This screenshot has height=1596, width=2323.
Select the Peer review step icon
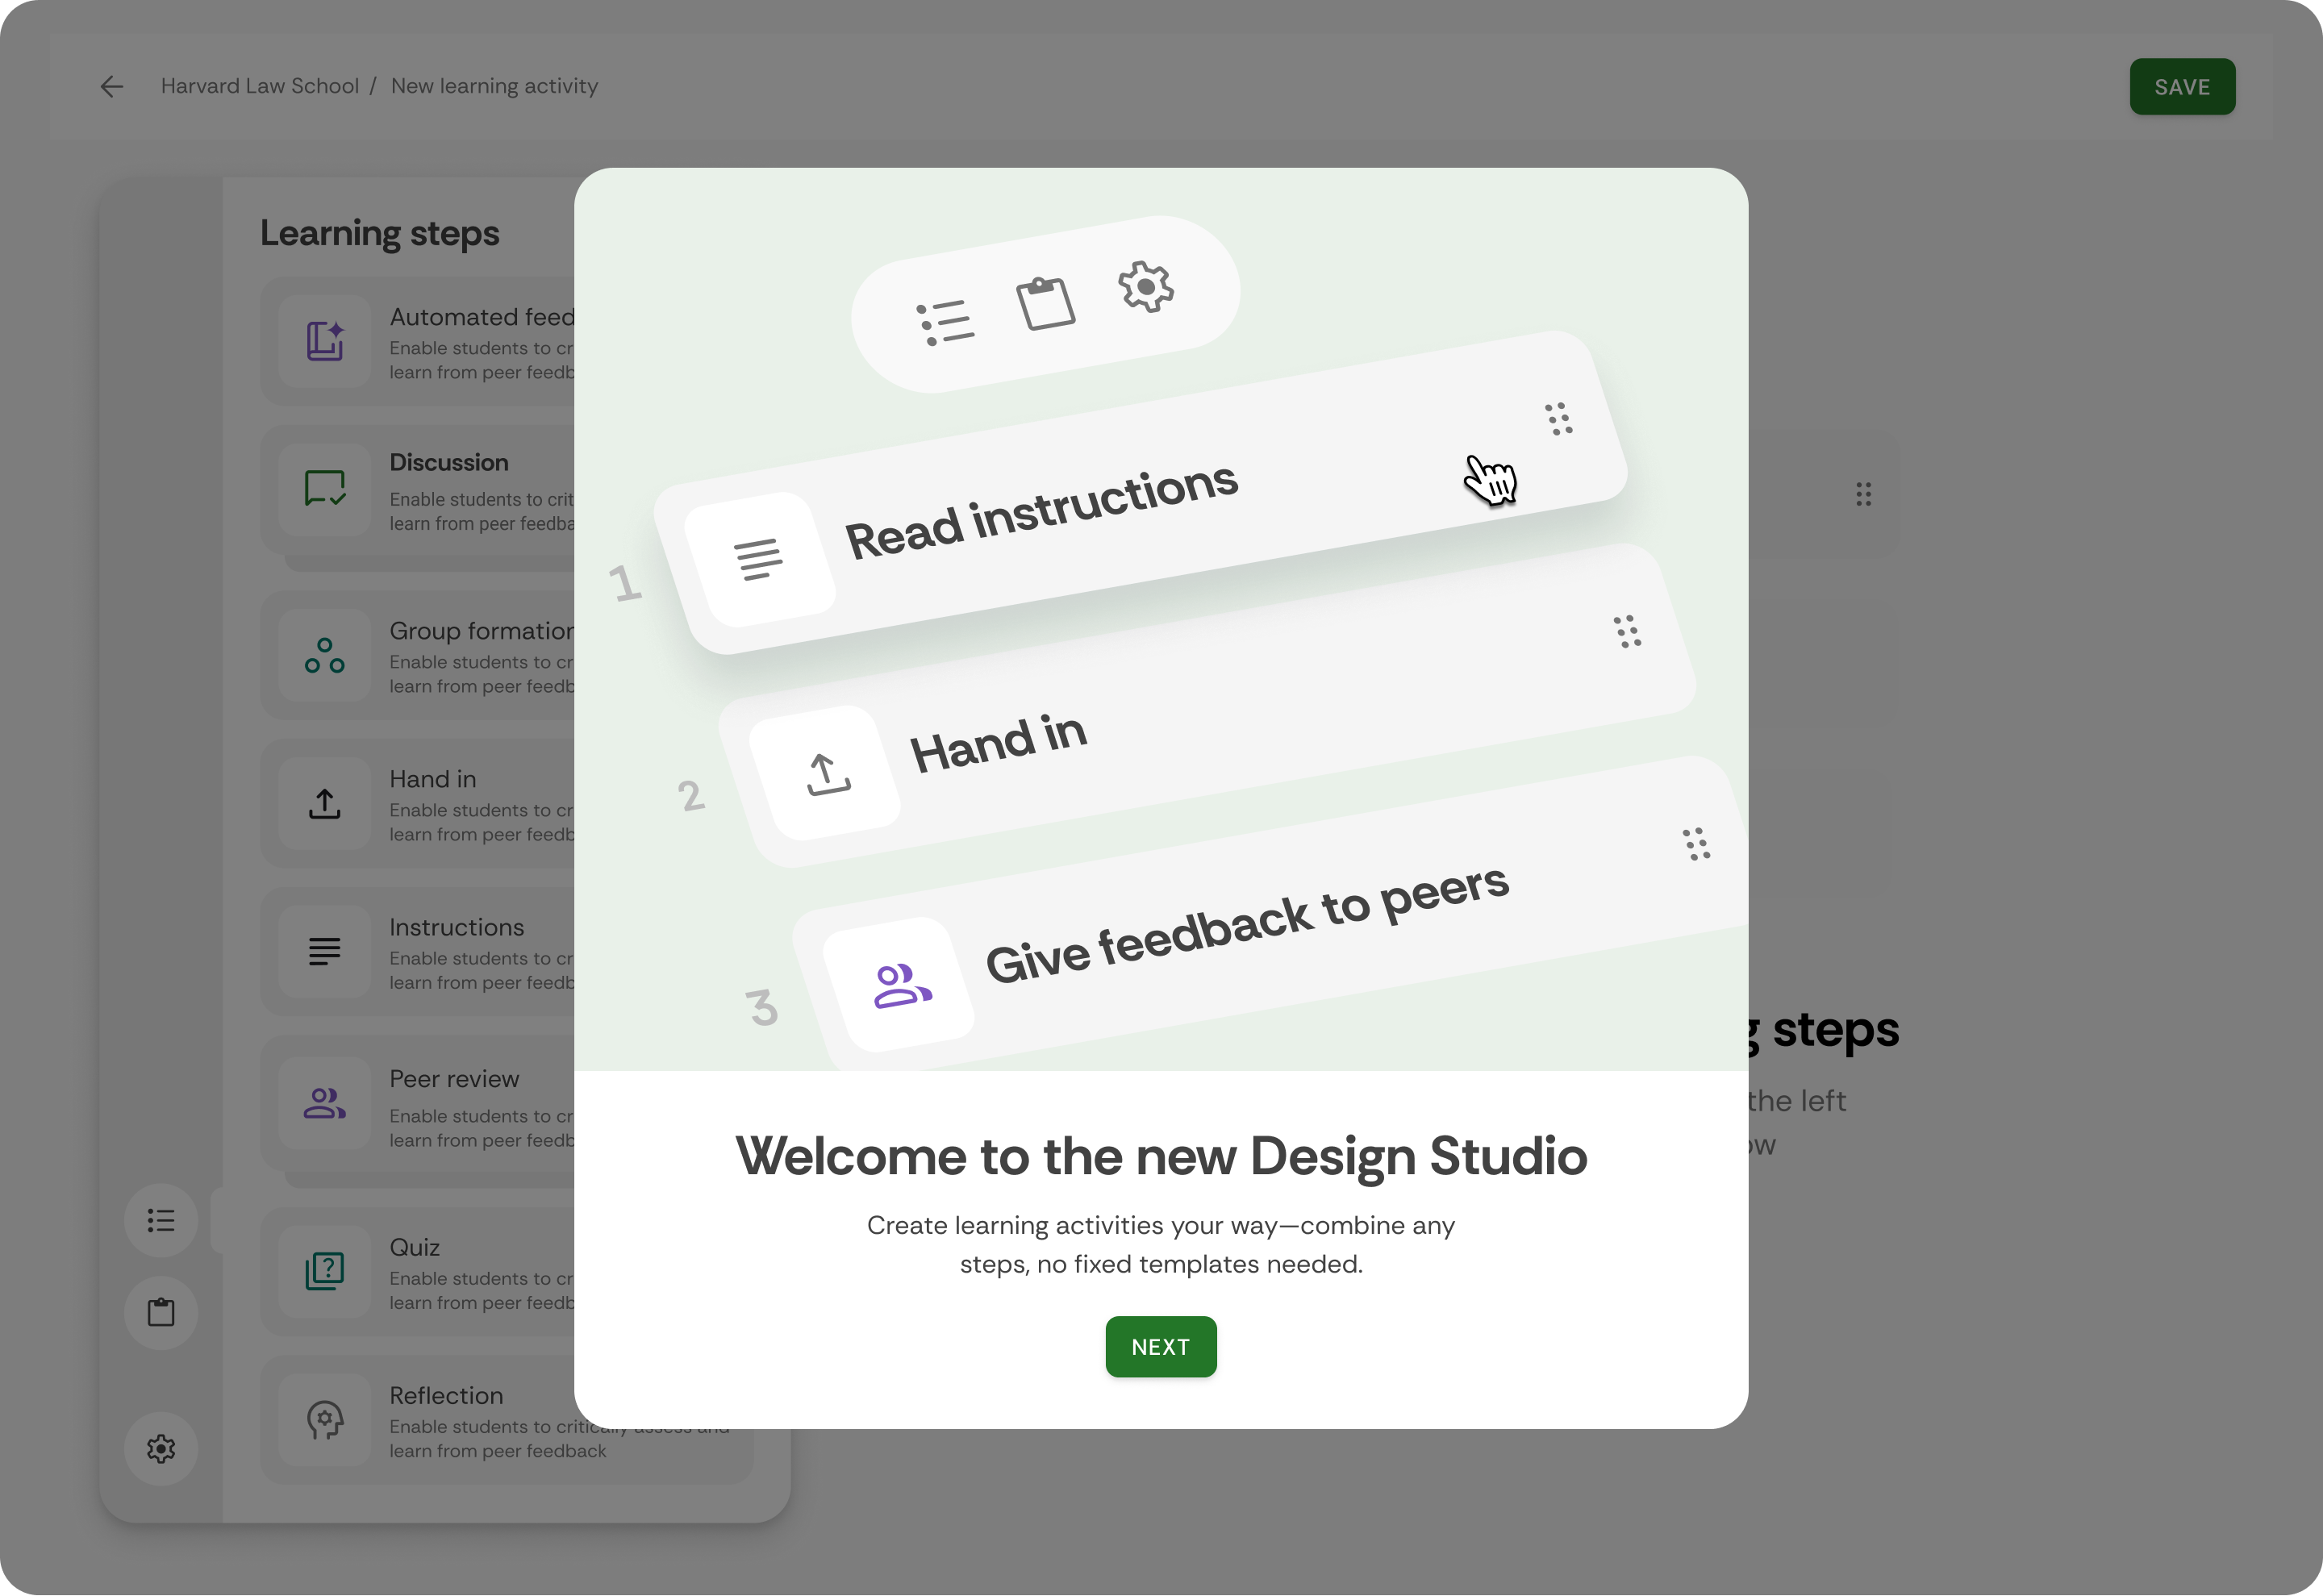tap(325, 1103)
